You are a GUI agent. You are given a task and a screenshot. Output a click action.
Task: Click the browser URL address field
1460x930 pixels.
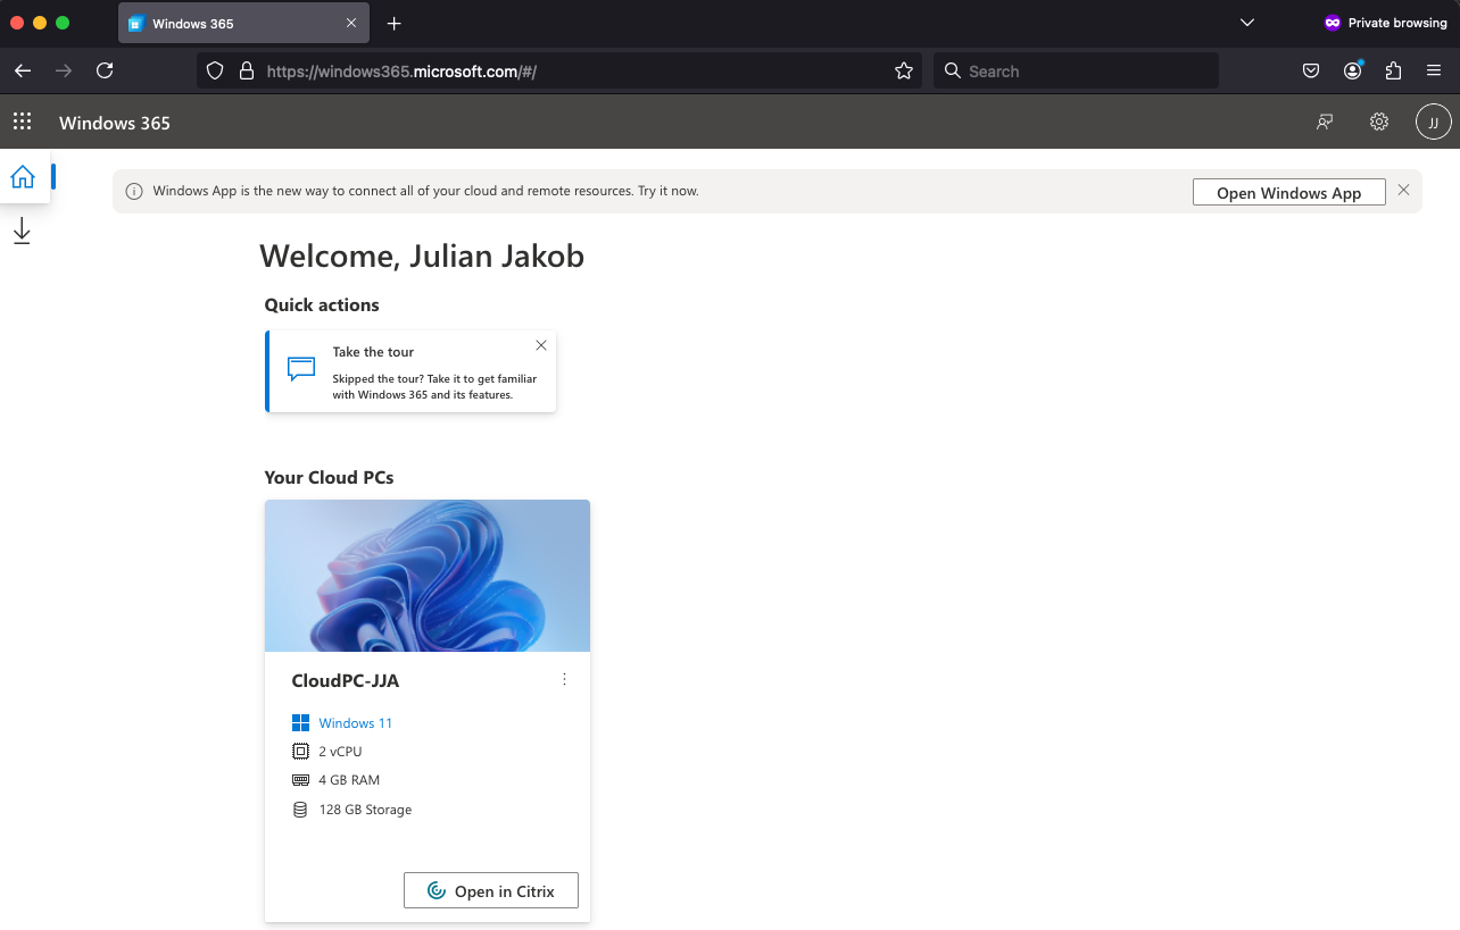coord(560,71)
